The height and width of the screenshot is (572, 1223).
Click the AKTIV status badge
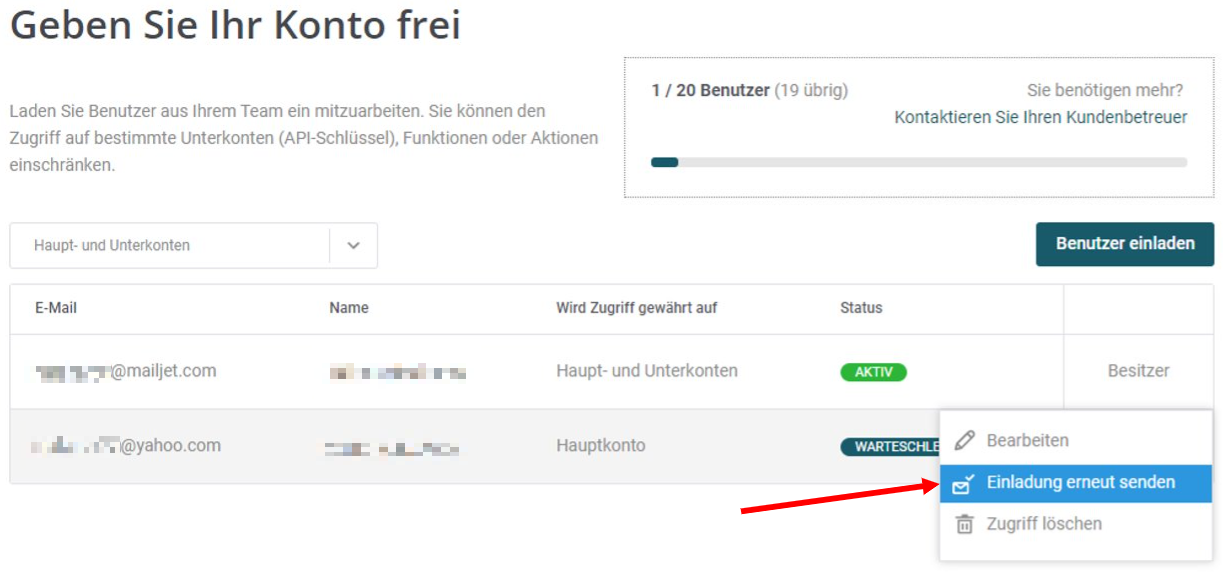pos(873,372)
